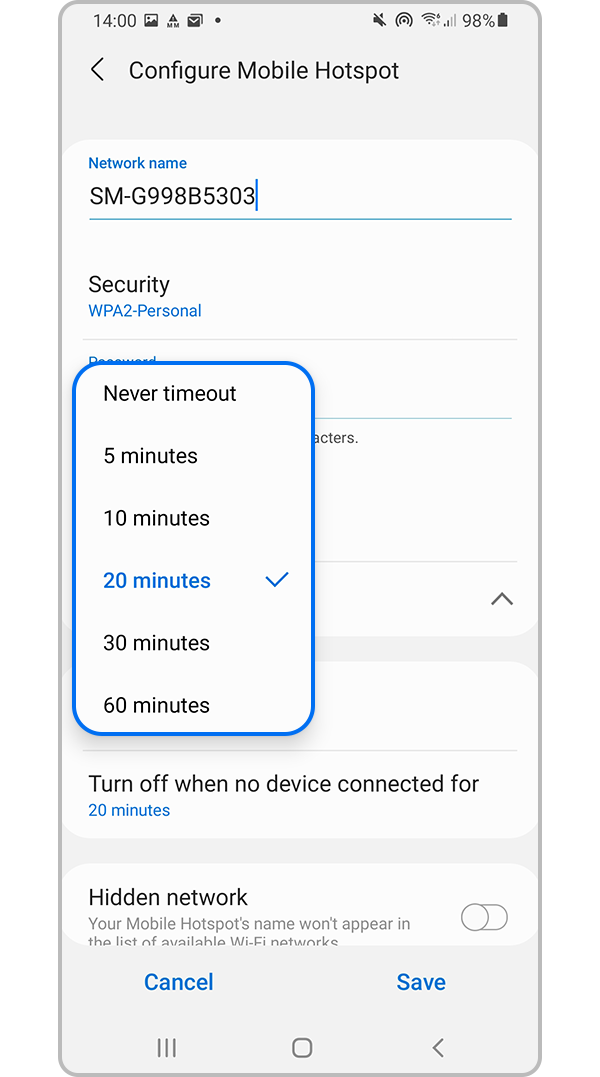The height and width of the screenshot is (1077, 600).
Task: Open Turn off when no device connected setting
Action: click(x=299, y=795)
